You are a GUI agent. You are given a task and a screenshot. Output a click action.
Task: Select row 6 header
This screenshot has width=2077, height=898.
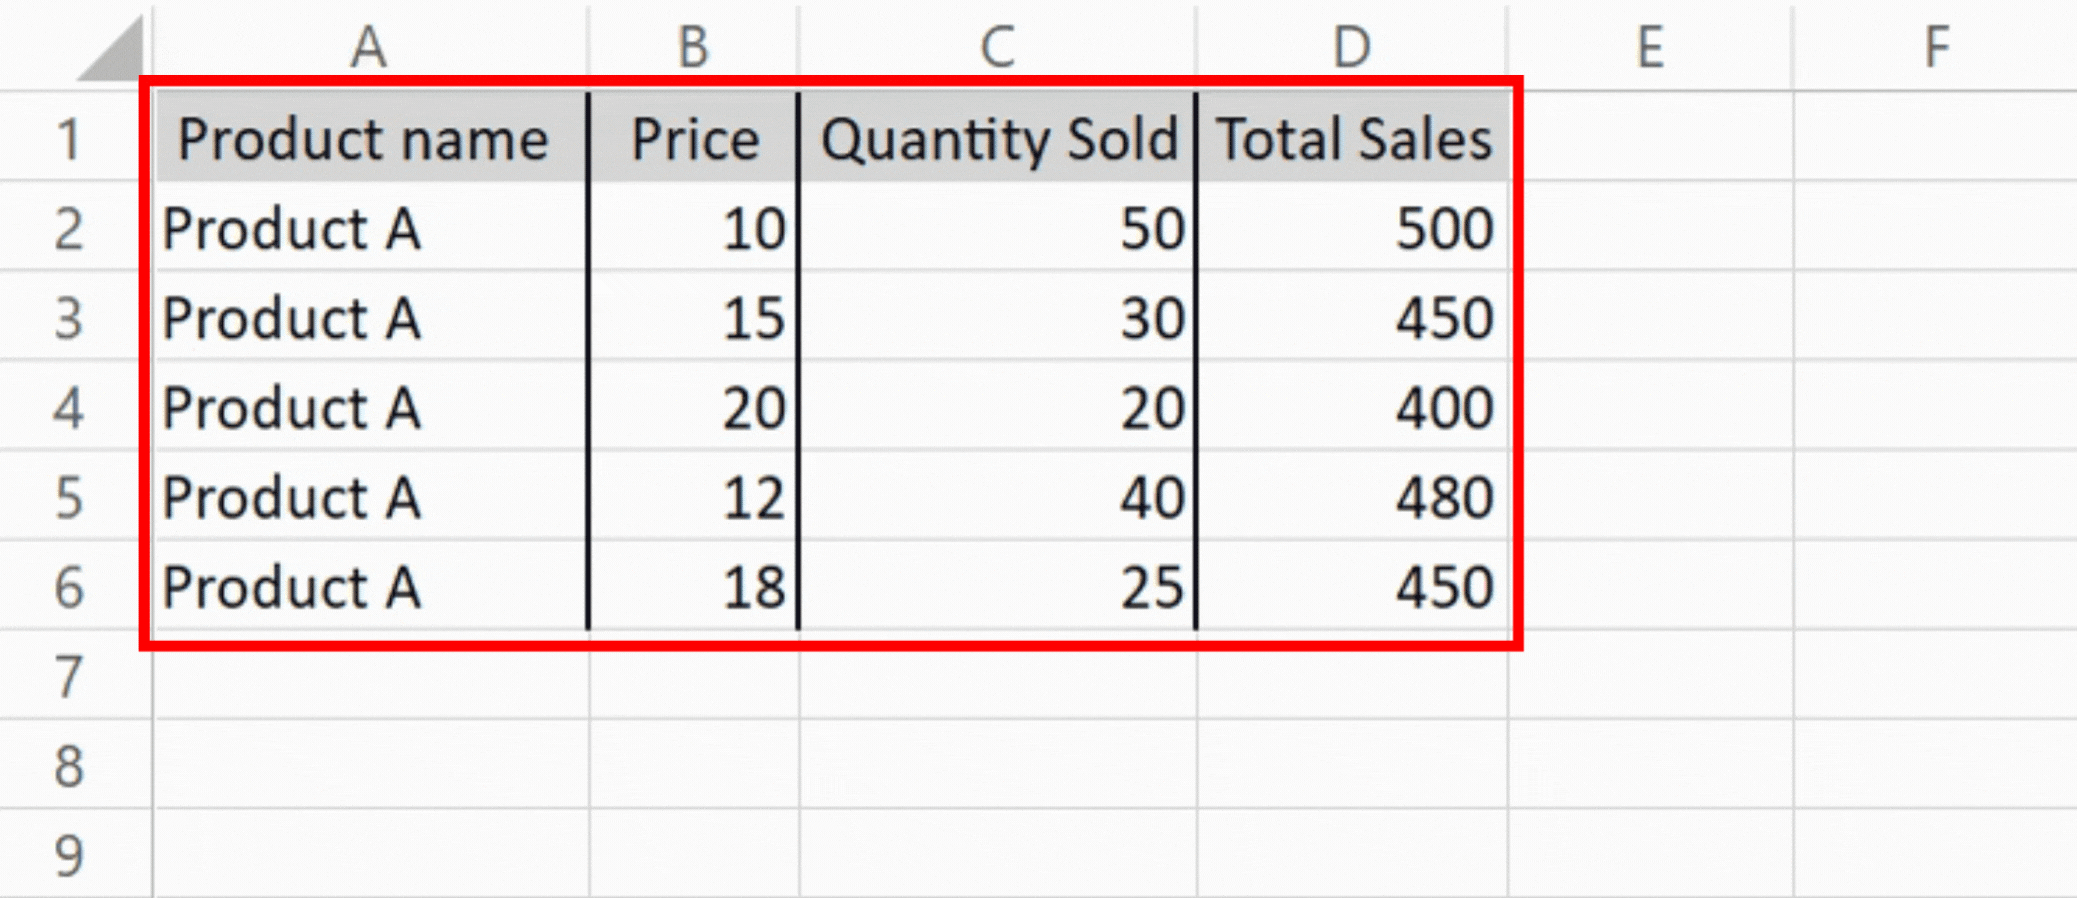tap(68, 587)
